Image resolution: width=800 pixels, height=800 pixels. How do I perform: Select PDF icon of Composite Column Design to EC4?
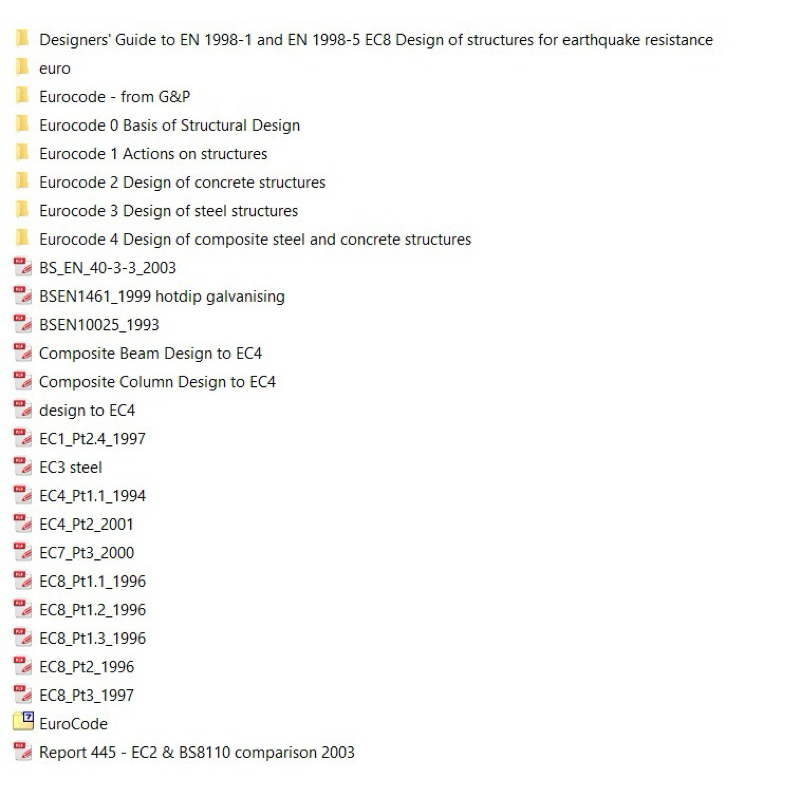click(23, 381)
